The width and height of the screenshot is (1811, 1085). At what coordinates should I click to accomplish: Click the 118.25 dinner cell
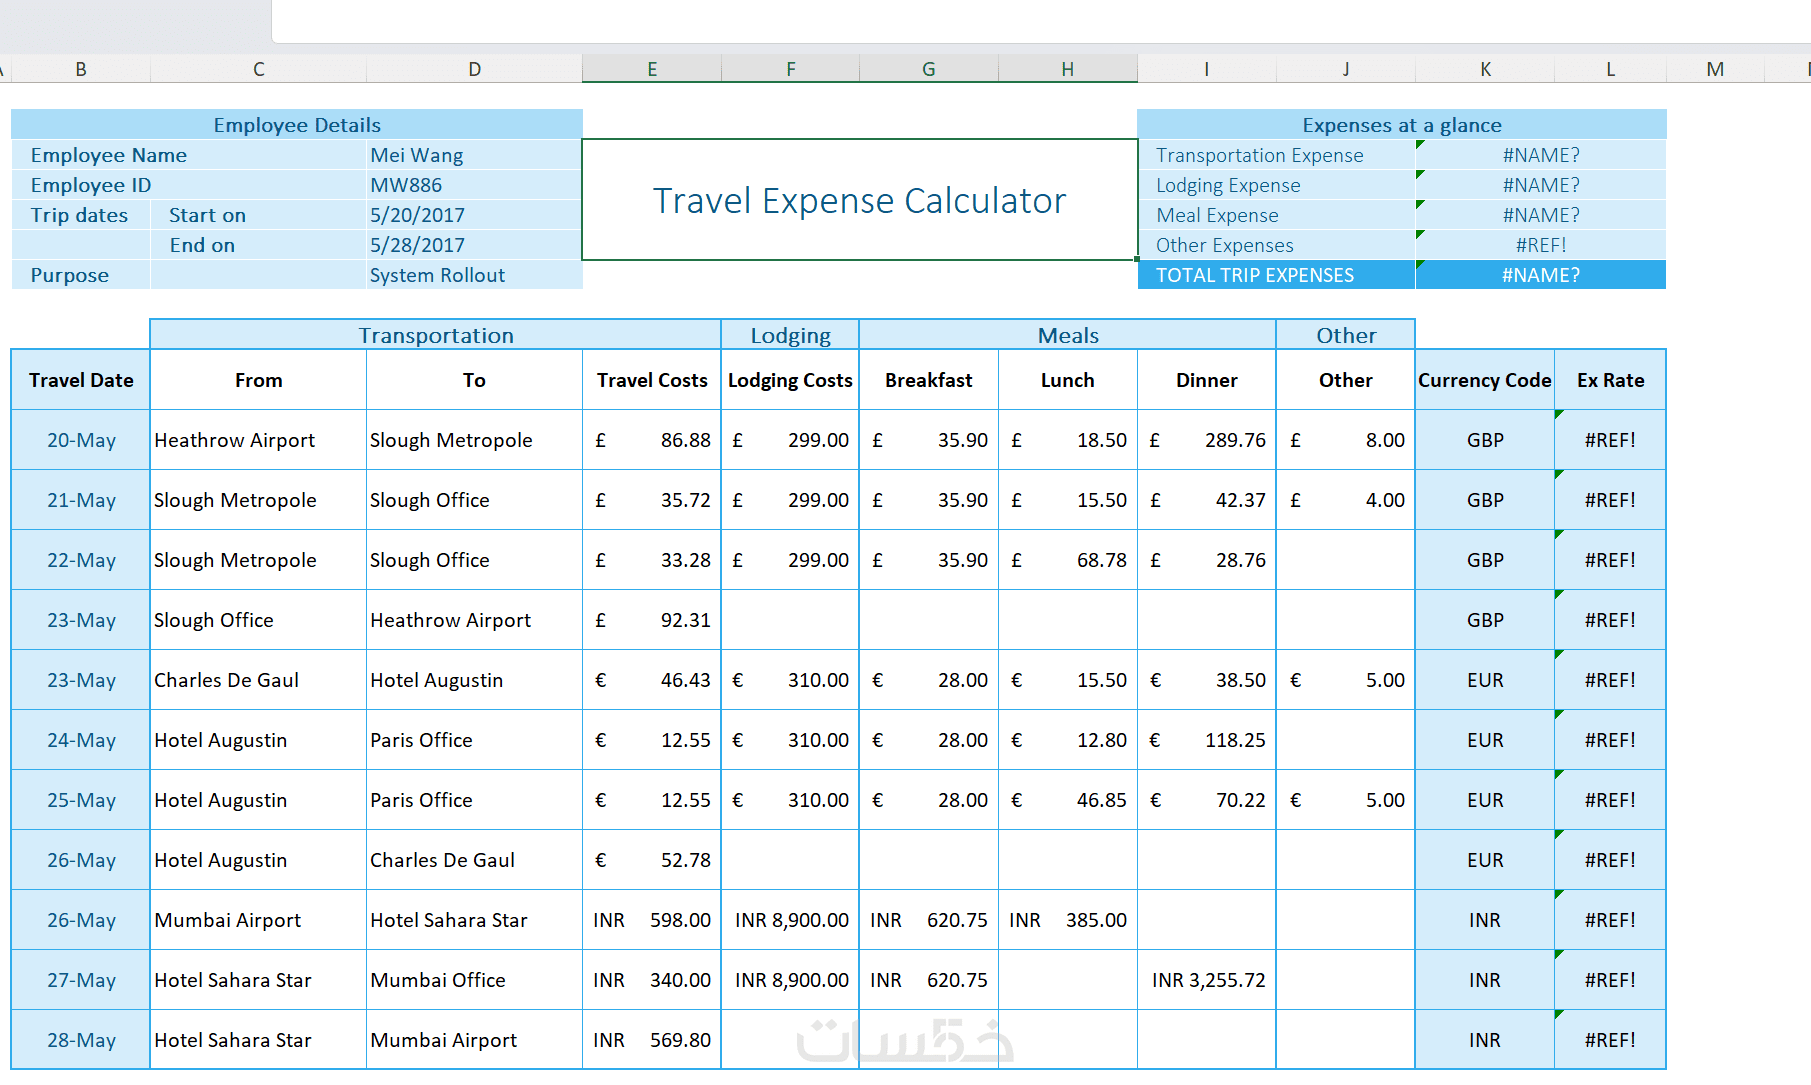point(1207,740)
